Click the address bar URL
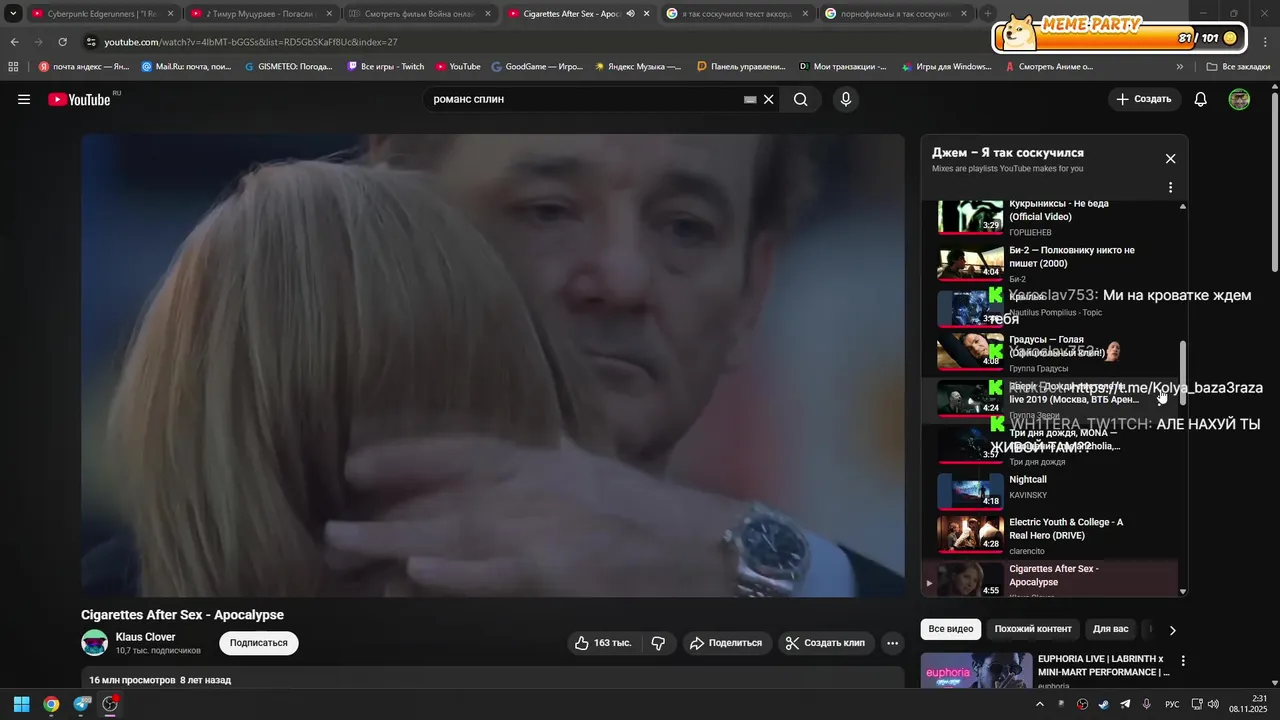 coord(251,42)
